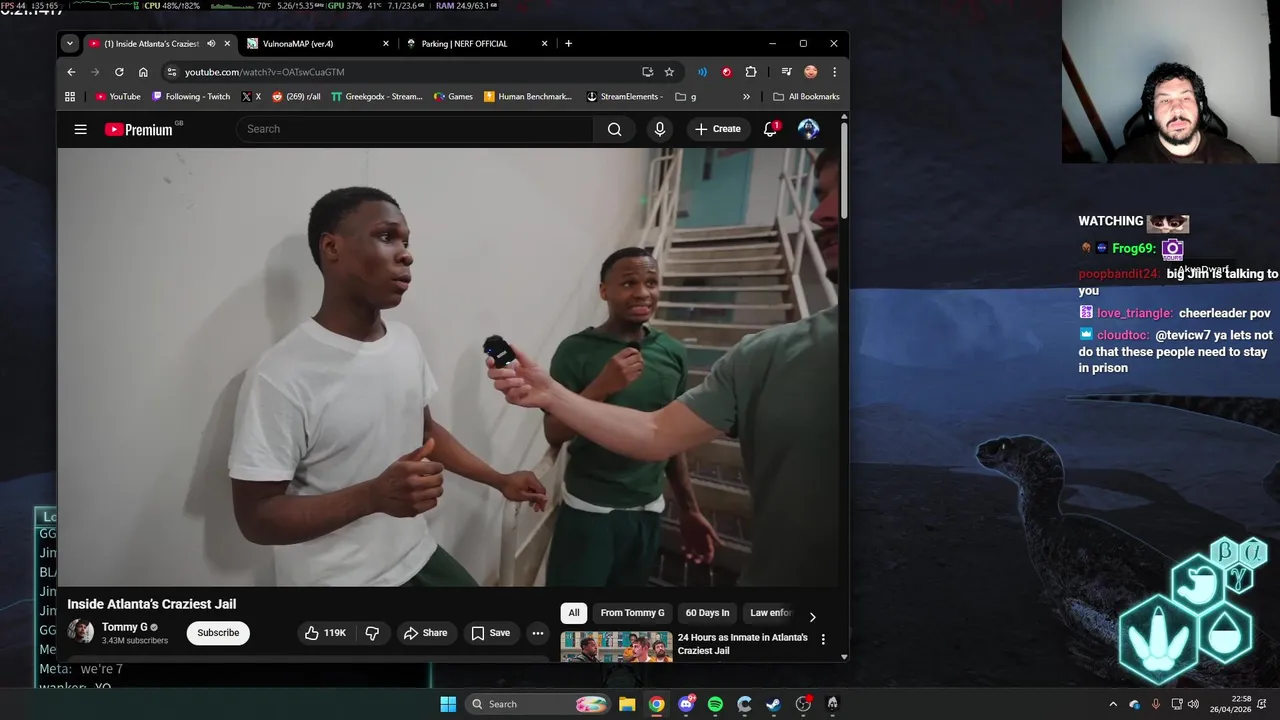
Task: Mute the Inside Atlanta's Craziest tab audio
Action: click(210, 44)
